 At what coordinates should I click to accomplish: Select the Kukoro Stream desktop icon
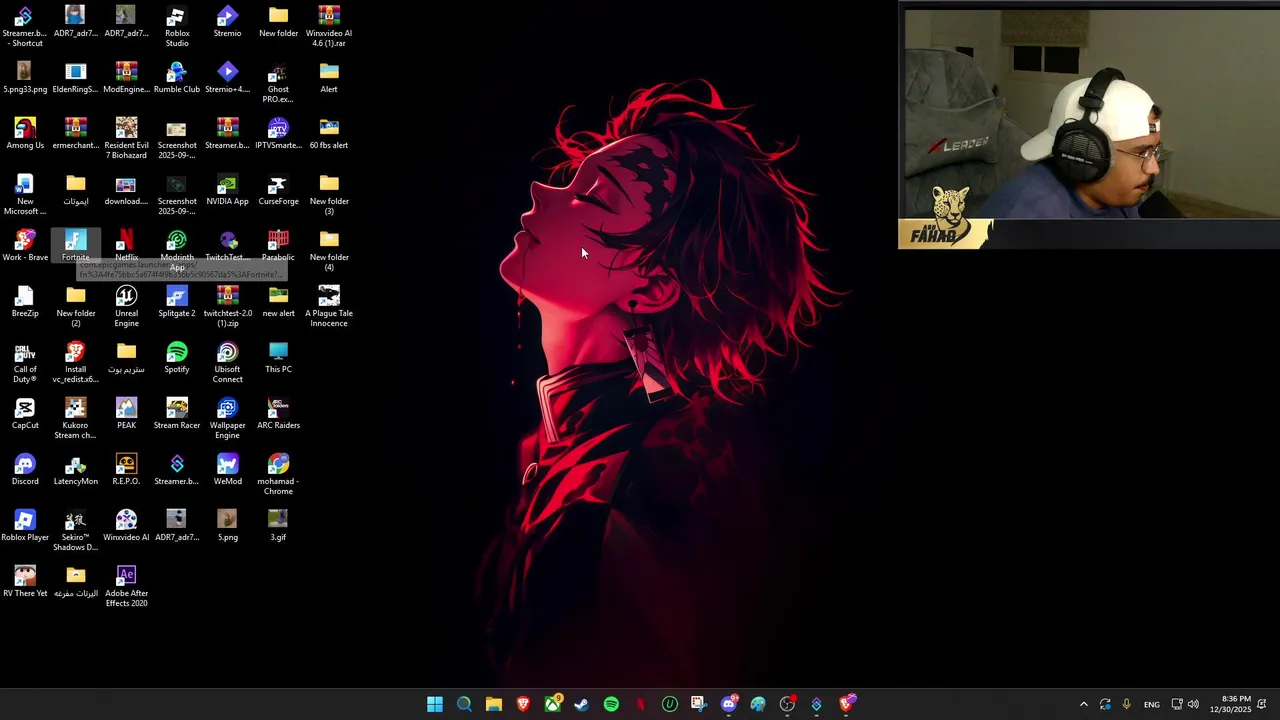(75, 418)
